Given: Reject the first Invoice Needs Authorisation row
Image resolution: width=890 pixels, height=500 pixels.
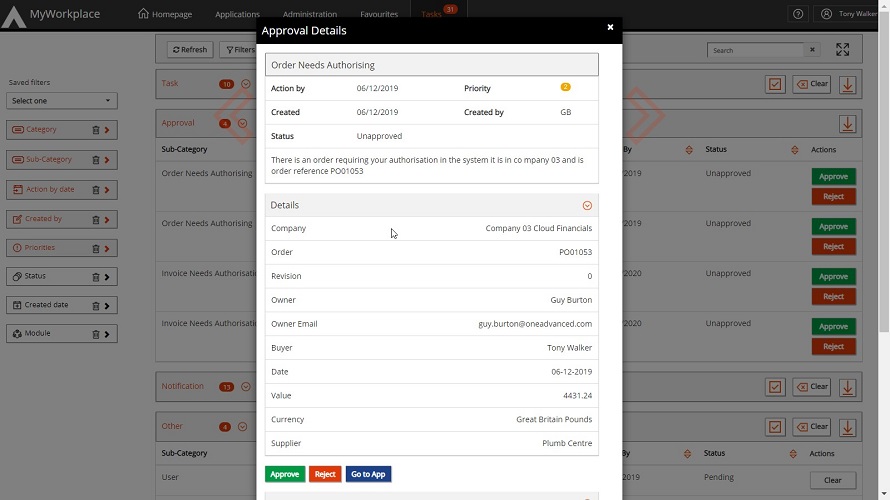Looking at the screenshot, I should coord(833,296).
